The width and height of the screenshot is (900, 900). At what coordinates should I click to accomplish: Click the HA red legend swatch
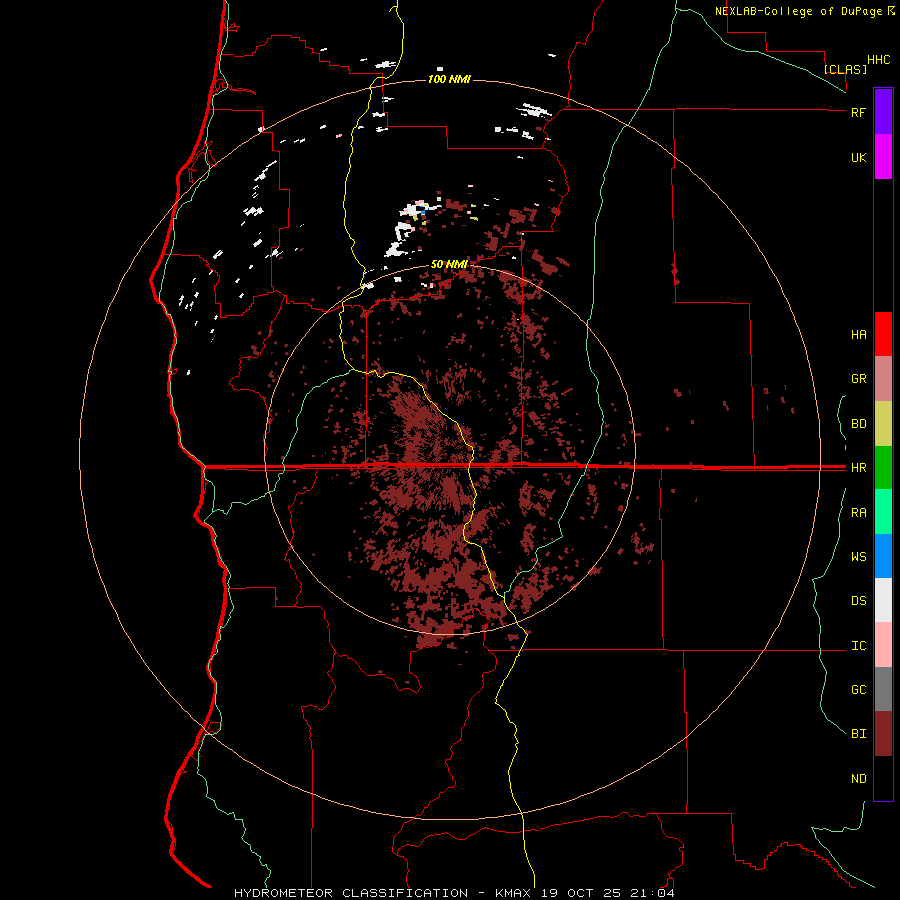pyautogui.click(x=883, y=334)
